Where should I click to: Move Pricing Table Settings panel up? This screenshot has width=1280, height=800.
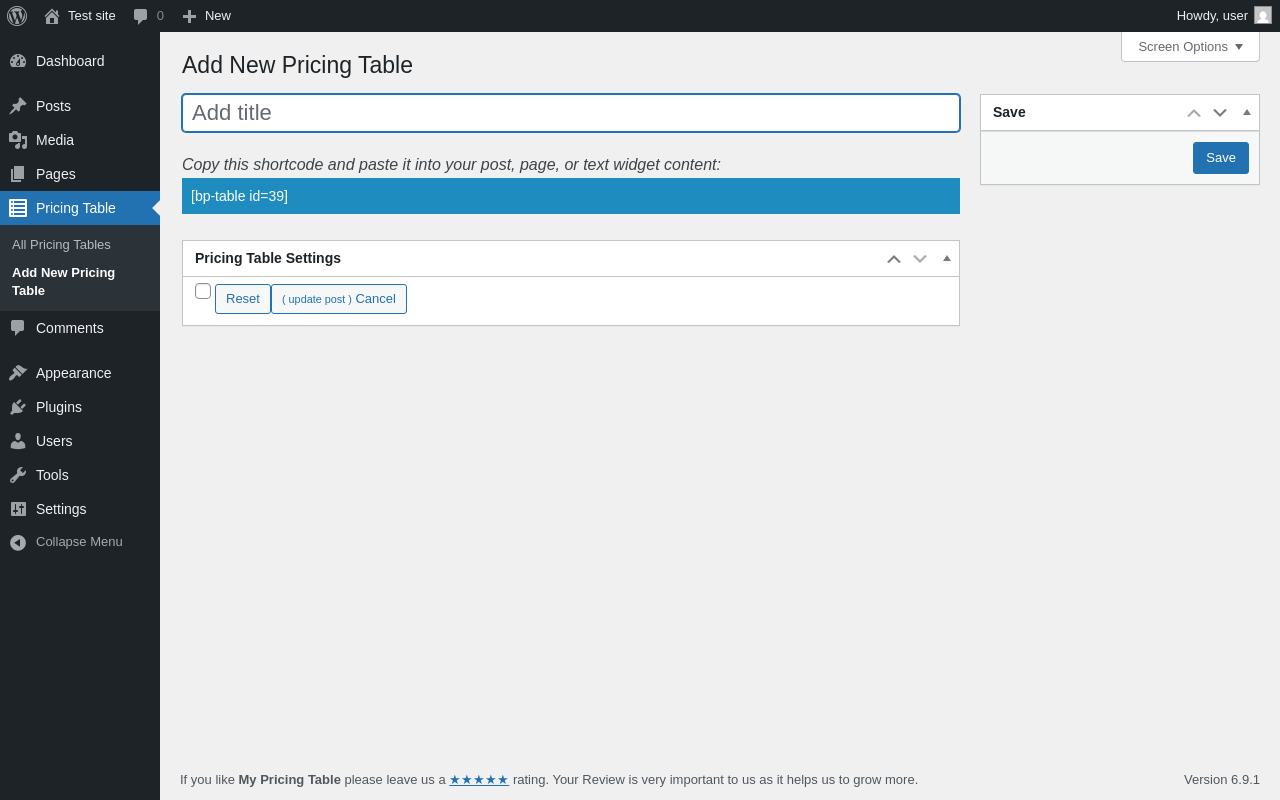(x=894, y=259)
